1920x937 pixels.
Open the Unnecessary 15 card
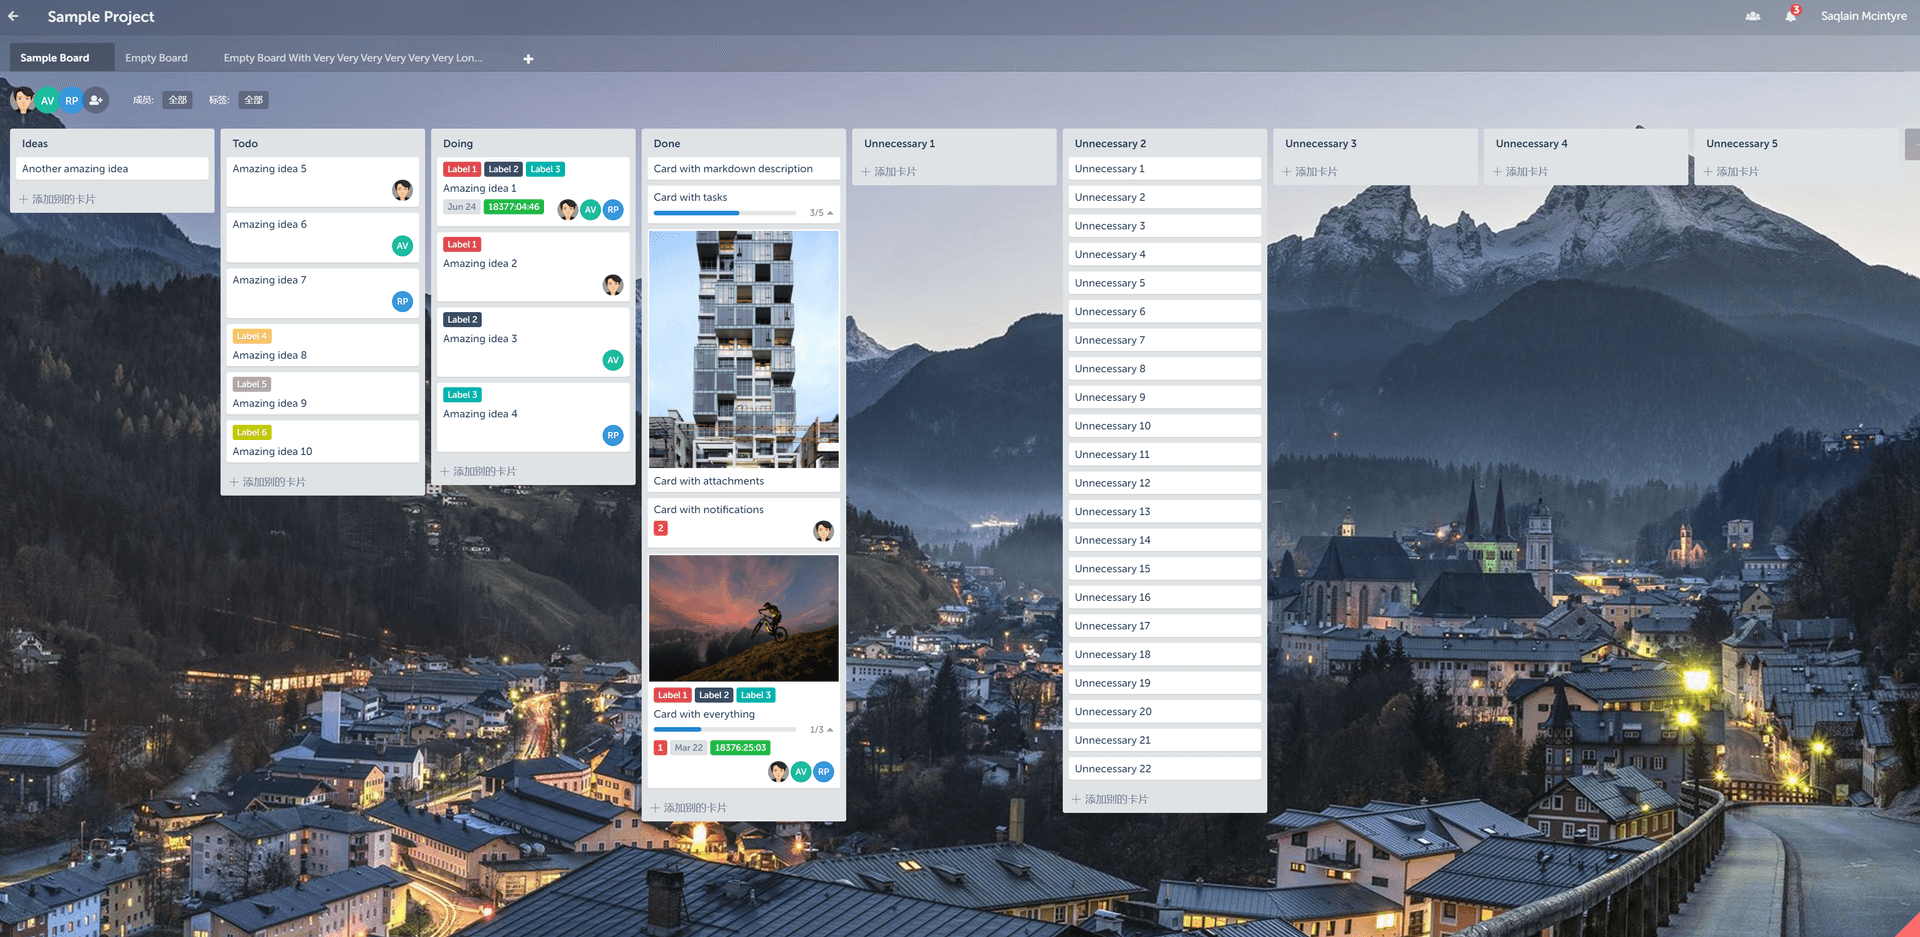[1165, 569]
